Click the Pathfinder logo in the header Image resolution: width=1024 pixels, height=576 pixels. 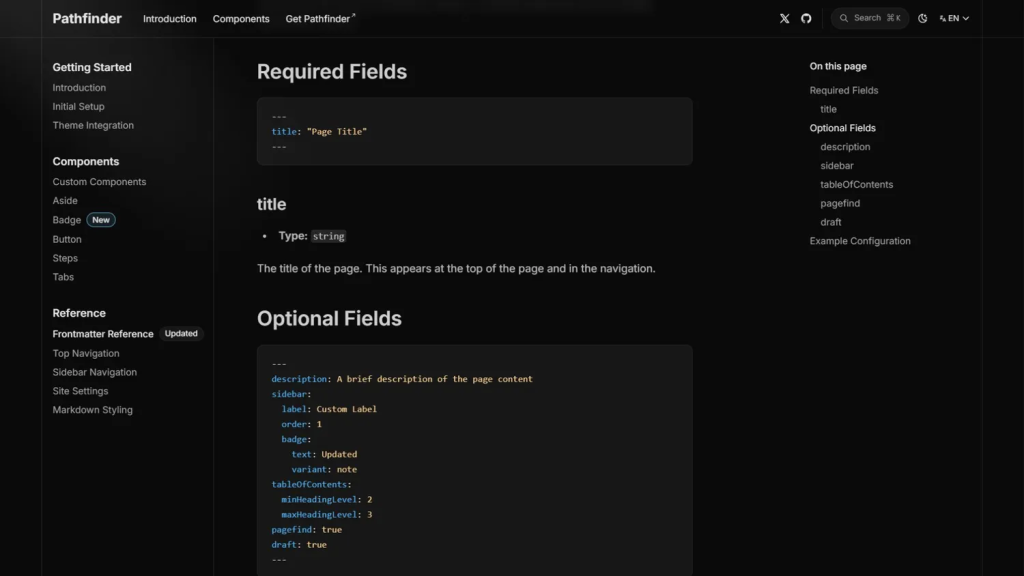(x=86, y=18)
